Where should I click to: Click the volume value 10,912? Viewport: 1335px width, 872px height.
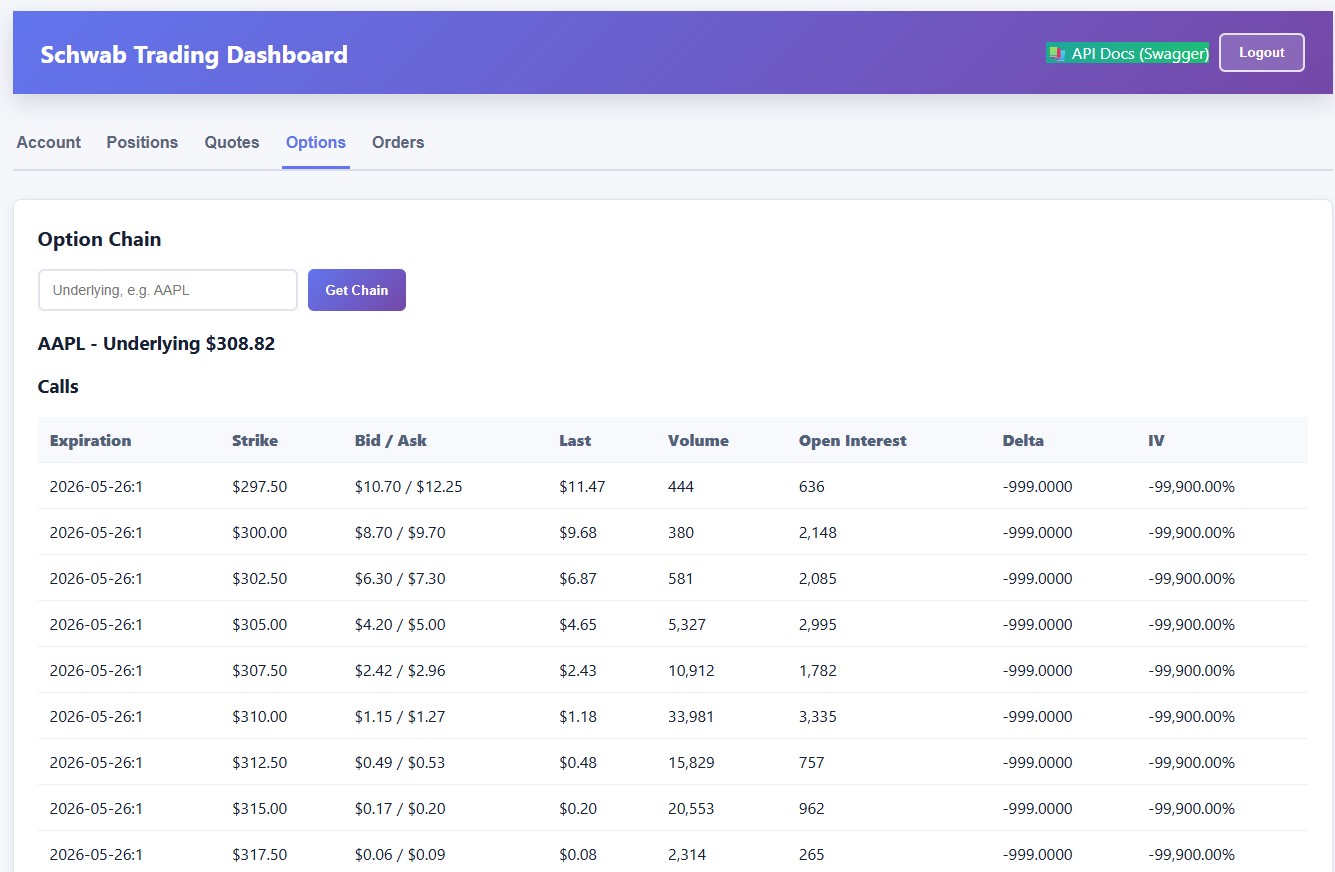click(691, 671)
